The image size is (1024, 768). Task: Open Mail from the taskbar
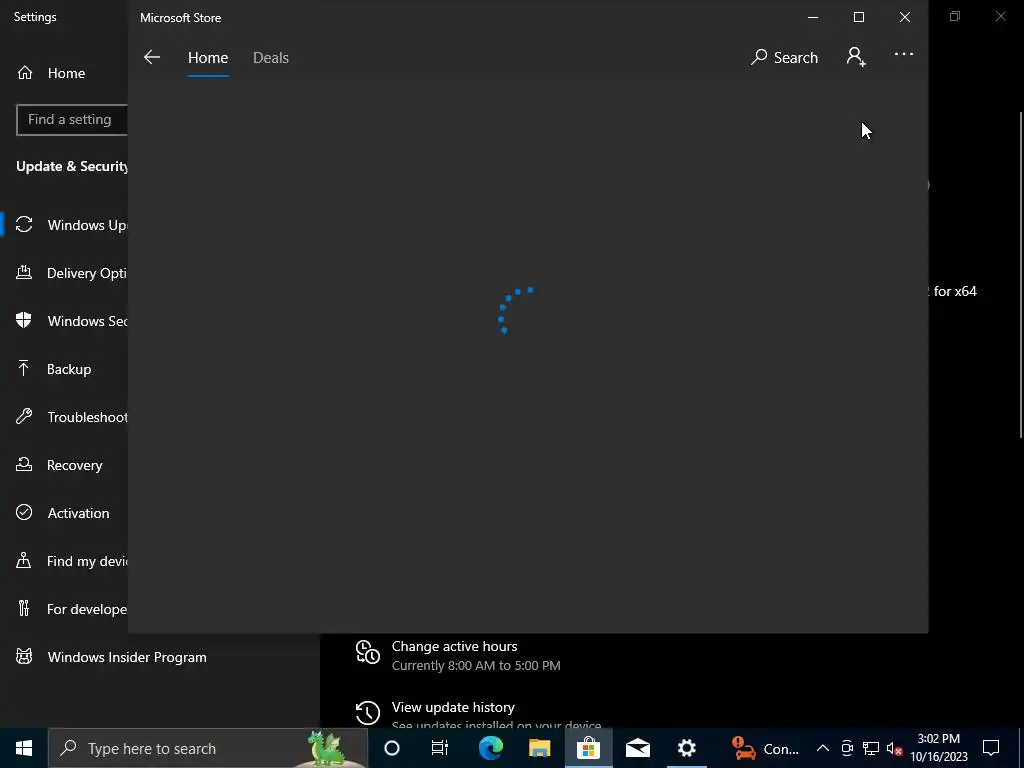637,748
